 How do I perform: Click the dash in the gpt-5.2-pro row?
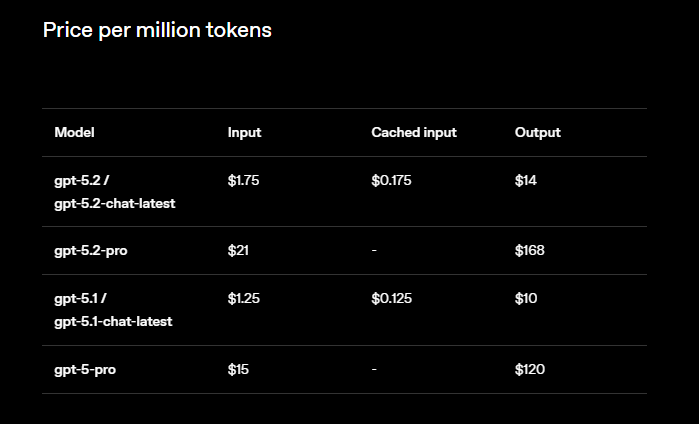point(374,250)
